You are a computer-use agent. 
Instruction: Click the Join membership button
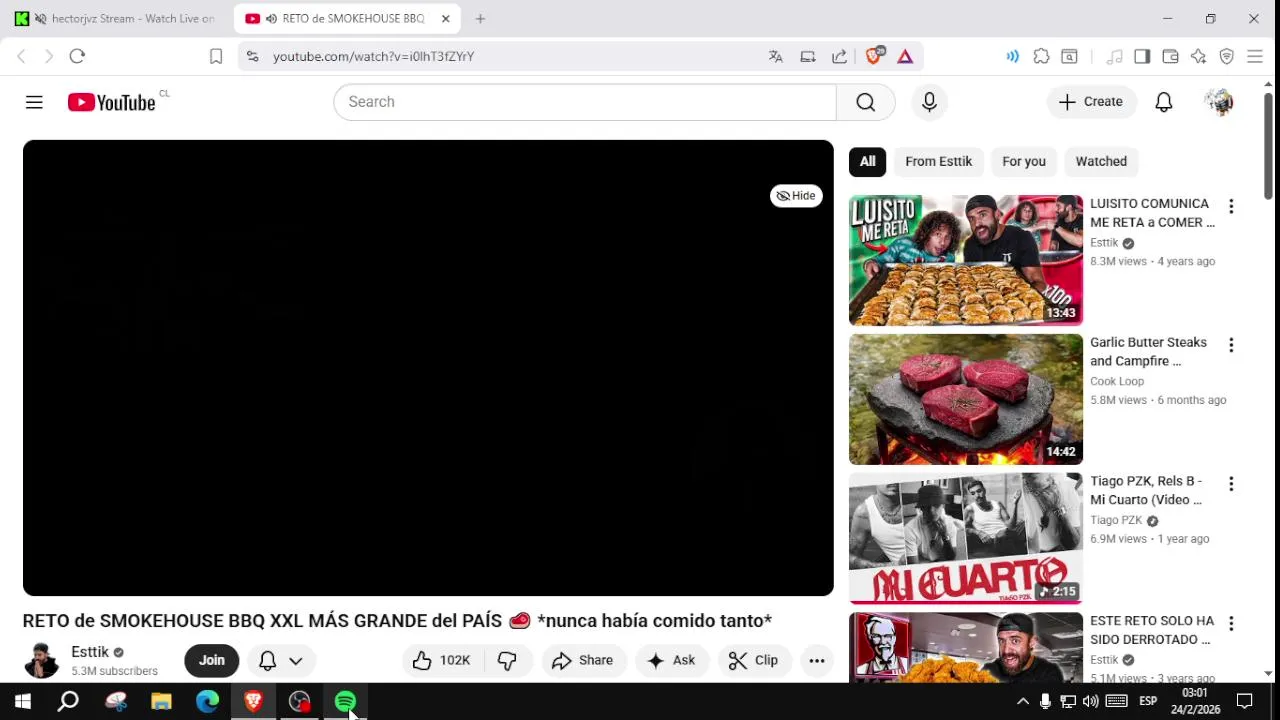coord(211,660)
